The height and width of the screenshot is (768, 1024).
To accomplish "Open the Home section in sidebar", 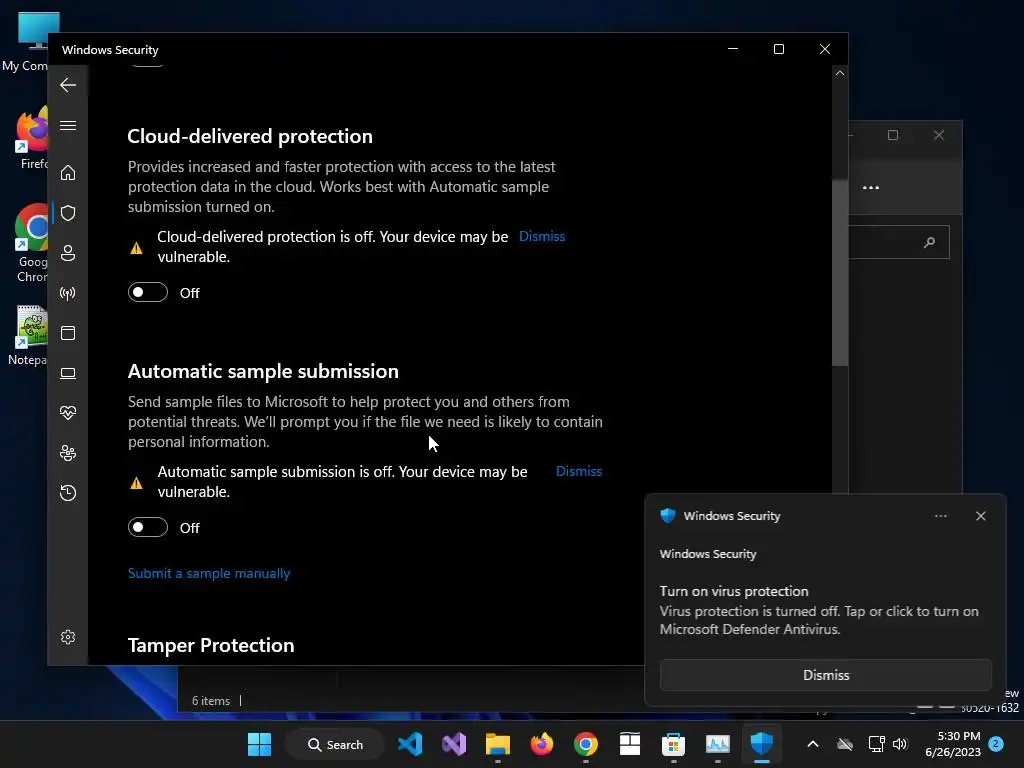I will coord(68,172).
